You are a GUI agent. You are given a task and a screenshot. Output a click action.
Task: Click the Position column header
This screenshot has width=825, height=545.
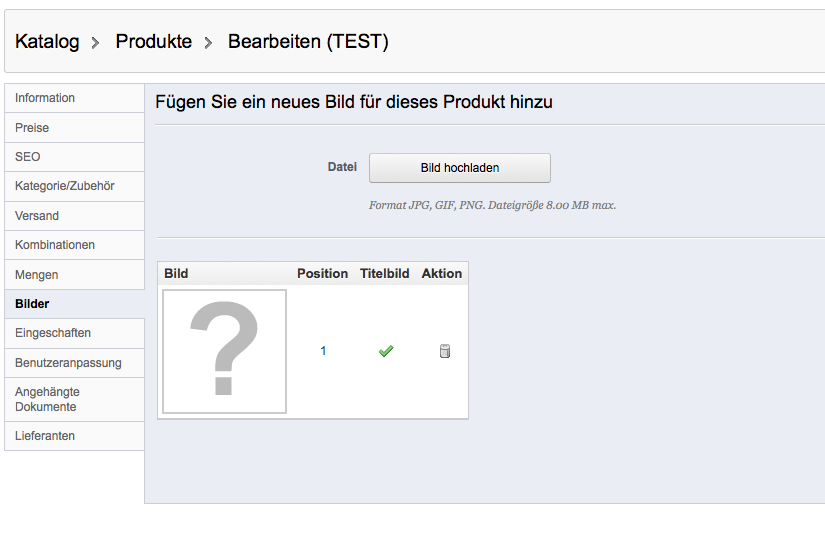[322, 273]
